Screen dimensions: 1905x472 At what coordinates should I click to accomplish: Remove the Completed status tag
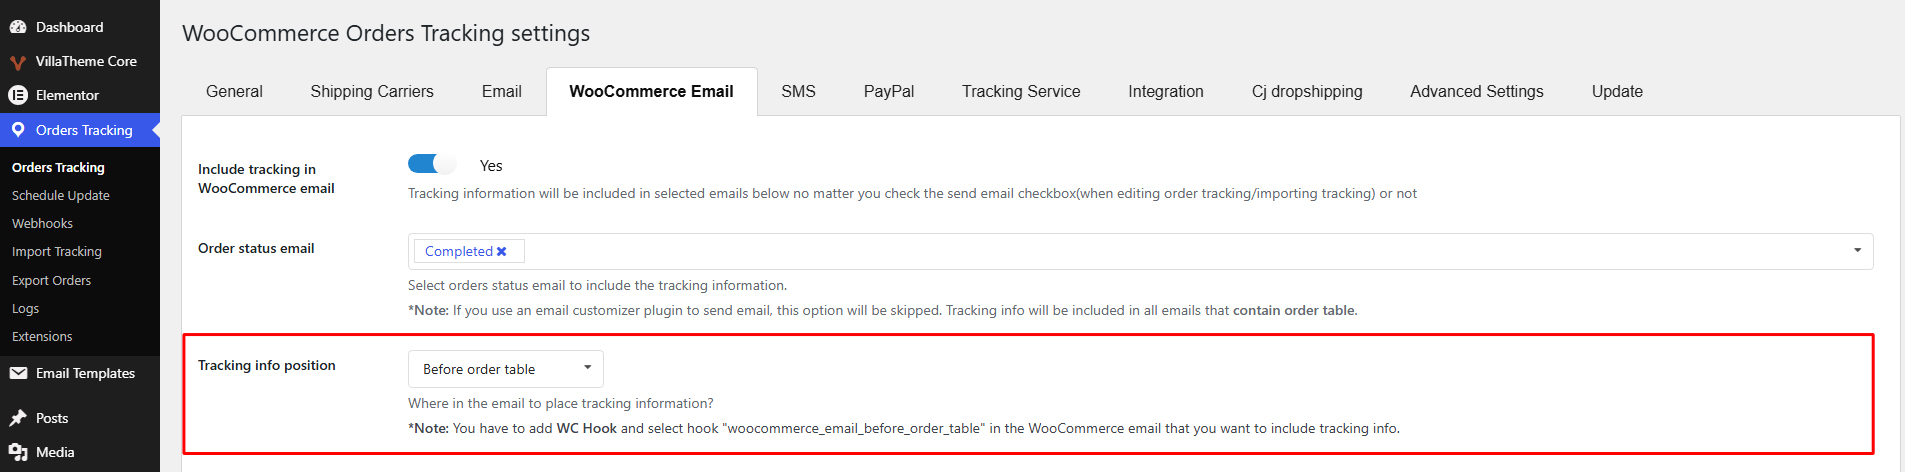(x=502, y=252)
